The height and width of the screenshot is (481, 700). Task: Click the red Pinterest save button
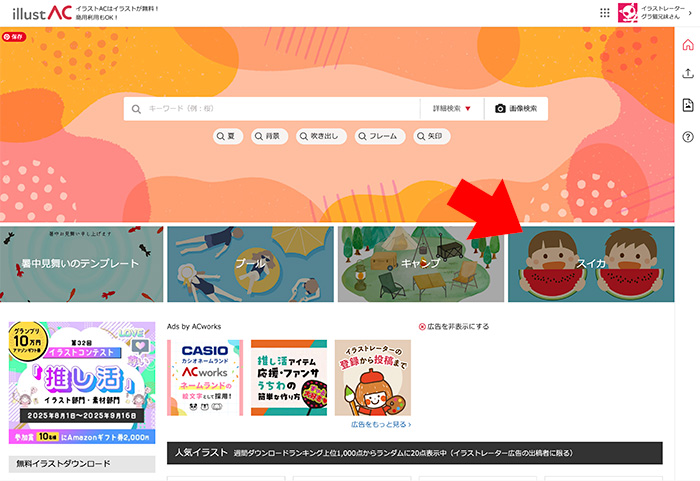[14, 36]
